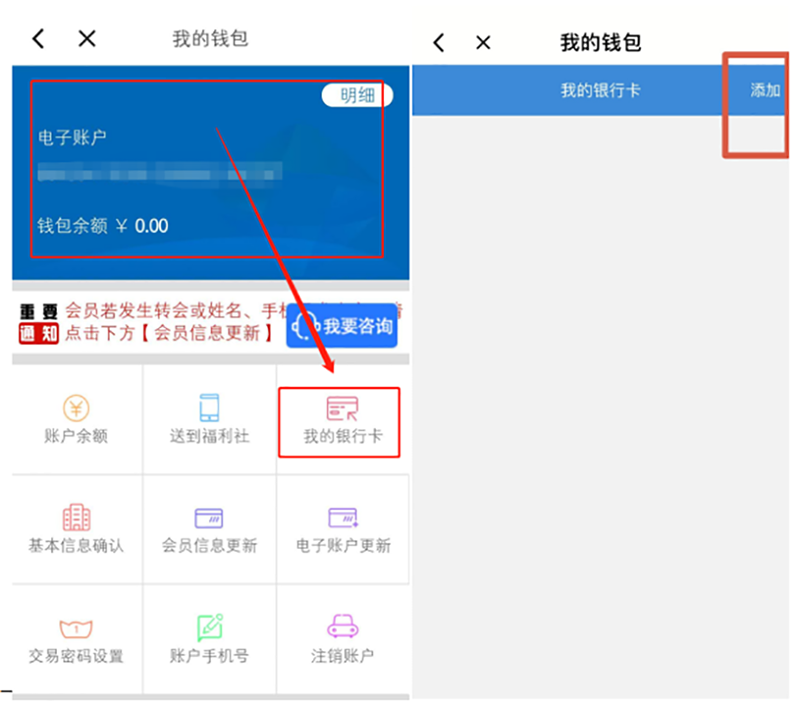The height and width of the screenshot is (711, 800).
Task: Open the 明细 (details) button
Action: tap(355, 96)
